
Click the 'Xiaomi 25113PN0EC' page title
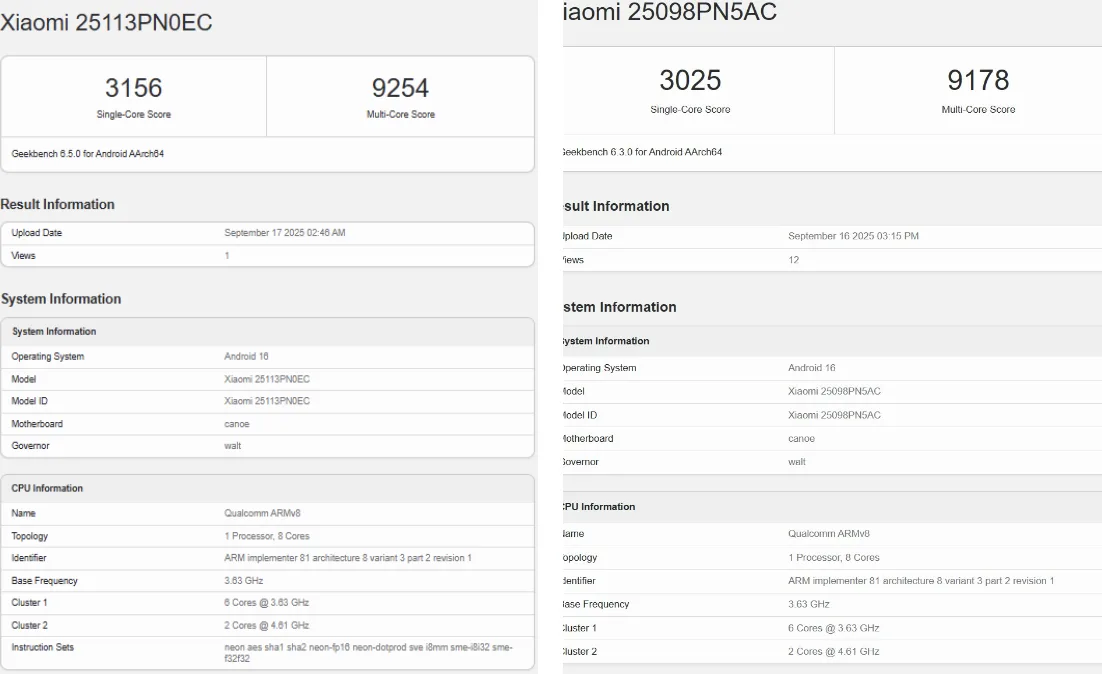(106, 22)
